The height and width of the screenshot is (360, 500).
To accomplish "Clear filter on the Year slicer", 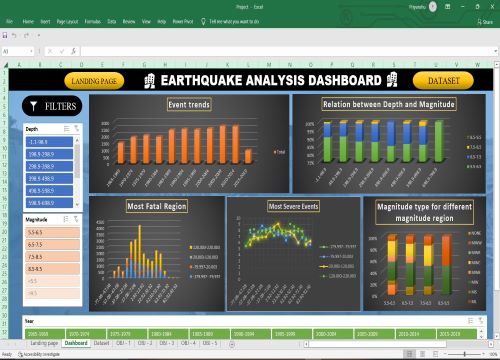I will [481, 321].
